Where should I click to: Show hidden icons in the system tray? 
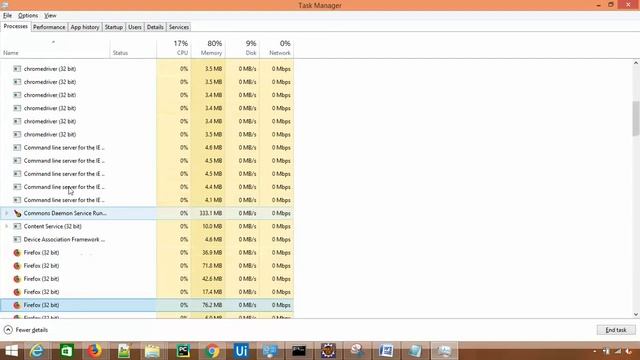[x=595, y=351]
